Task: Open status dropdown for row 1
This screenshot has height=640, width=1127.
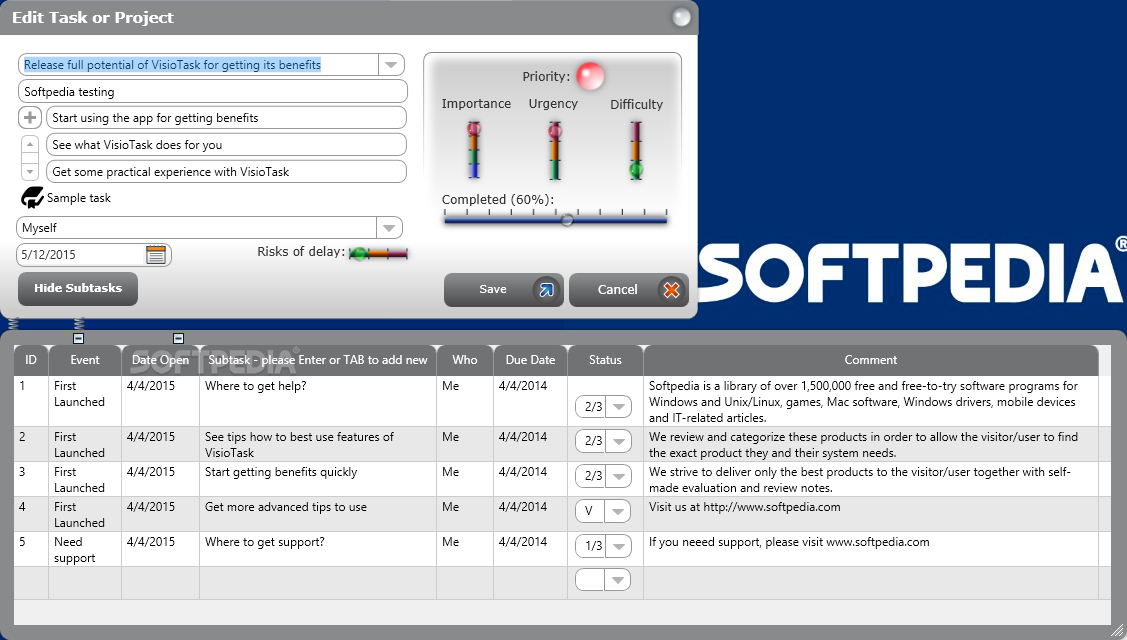Action: click(x=618, y=406)
